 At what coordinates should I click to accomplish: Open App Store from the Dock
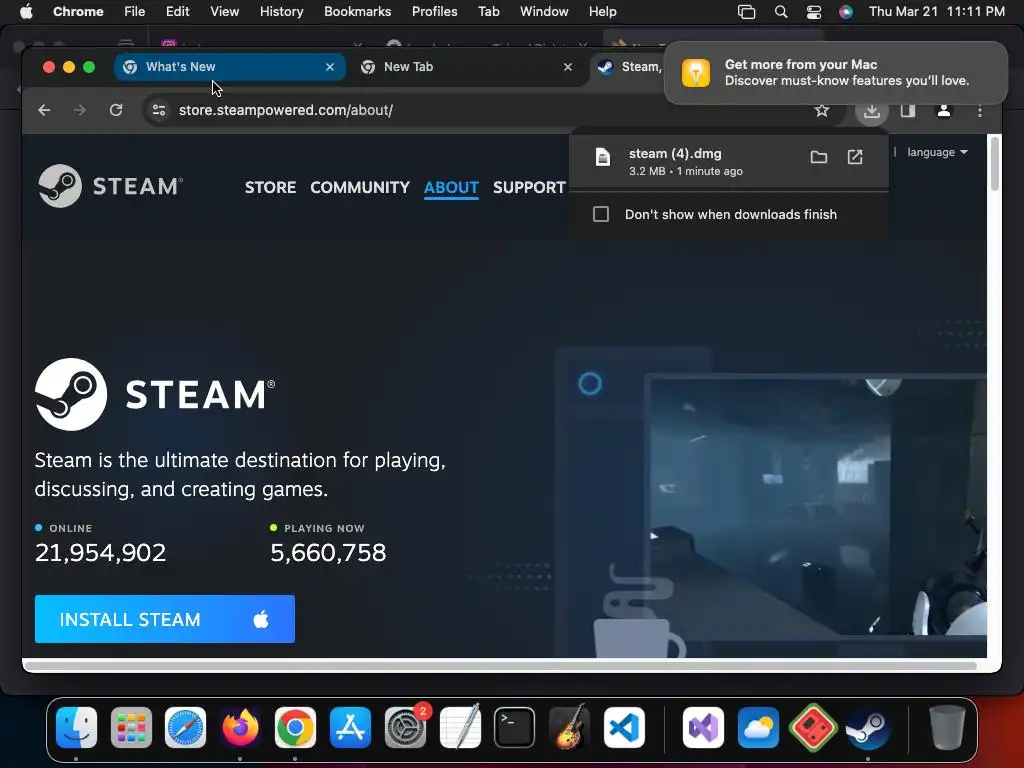pos(350,728)
